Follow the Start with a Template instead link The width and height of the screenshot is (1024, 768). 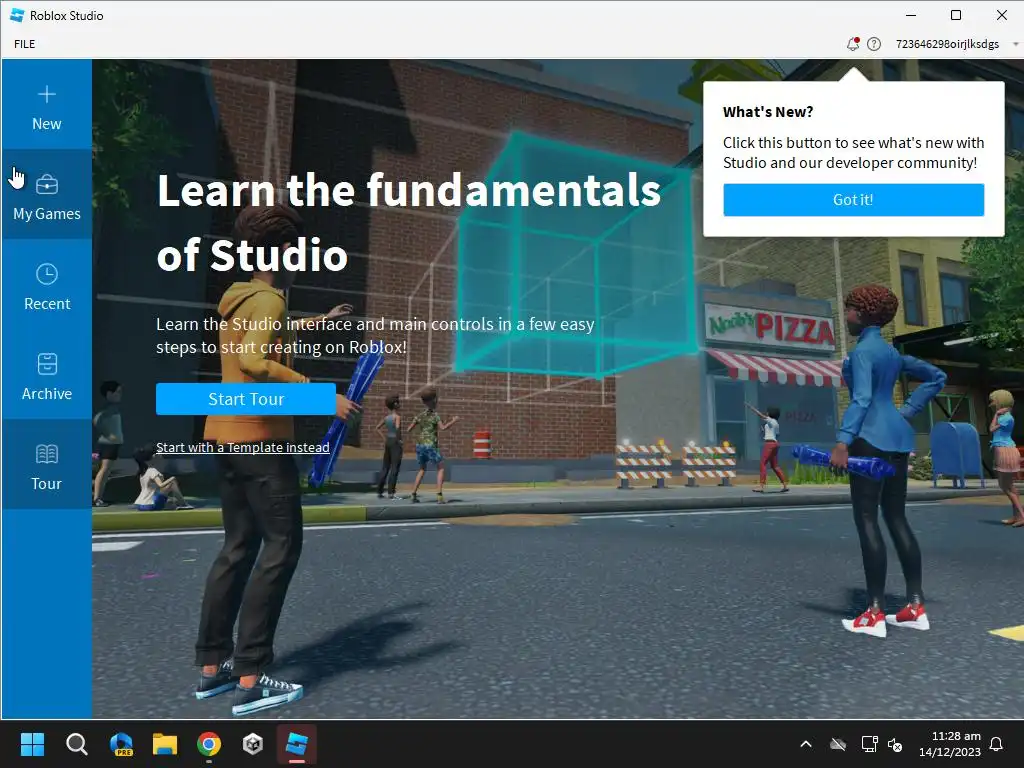coord(242,447)
